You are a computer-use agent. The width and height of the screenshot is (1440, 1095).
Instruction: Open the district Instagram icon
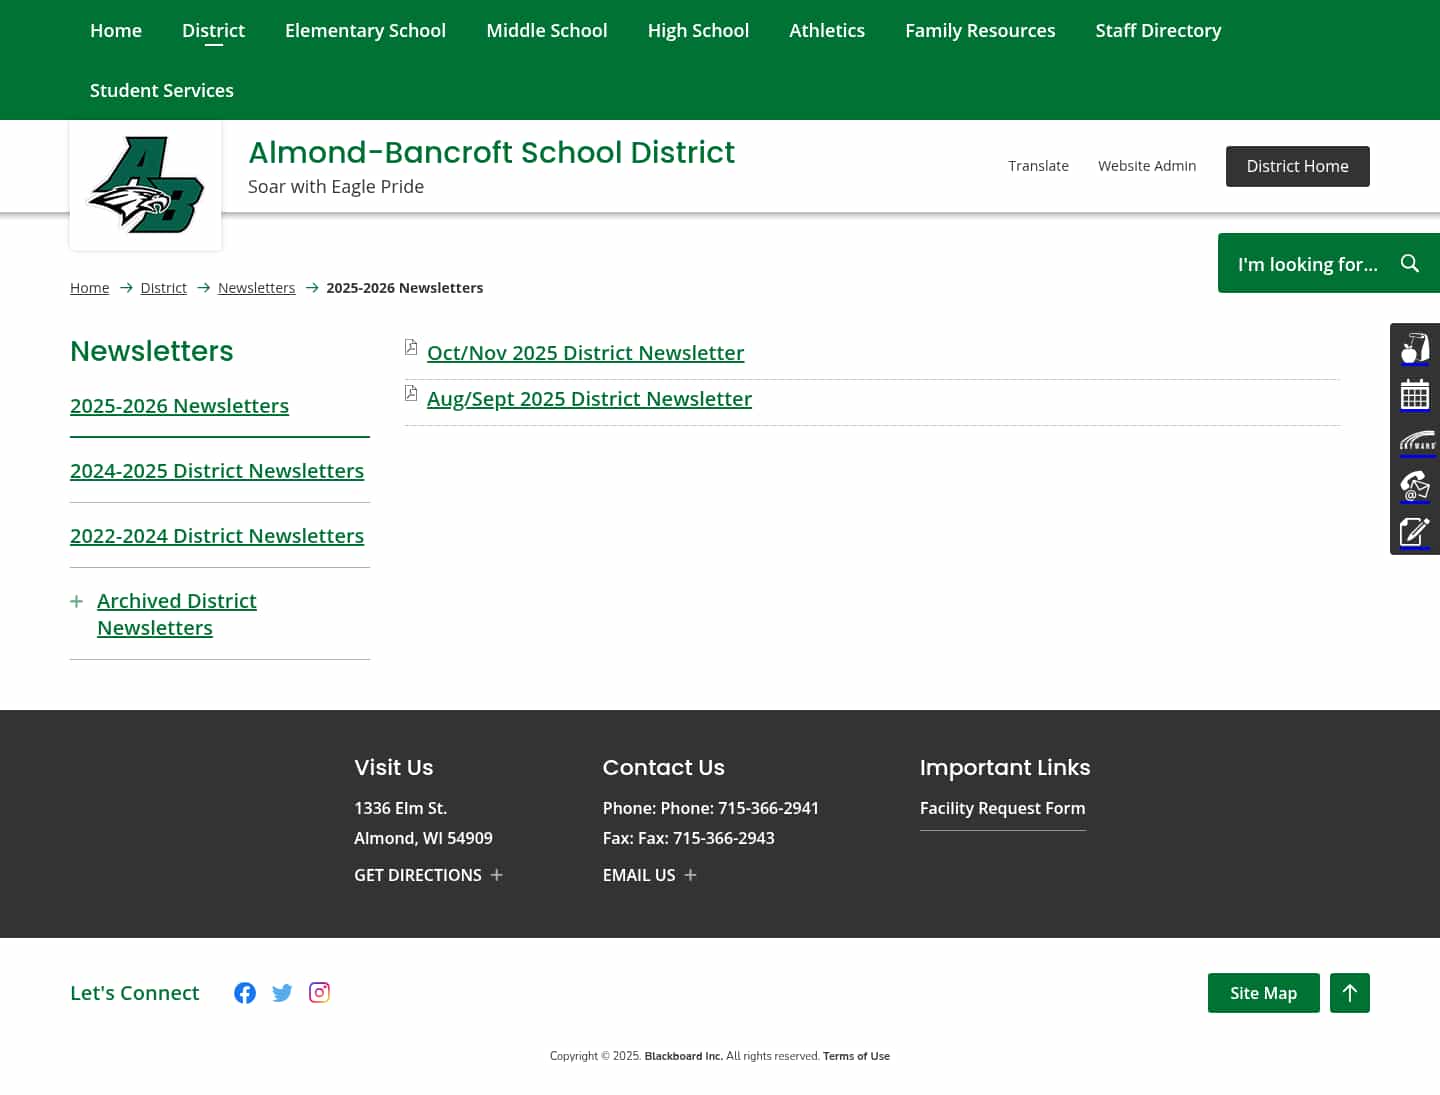coord(319,993)
